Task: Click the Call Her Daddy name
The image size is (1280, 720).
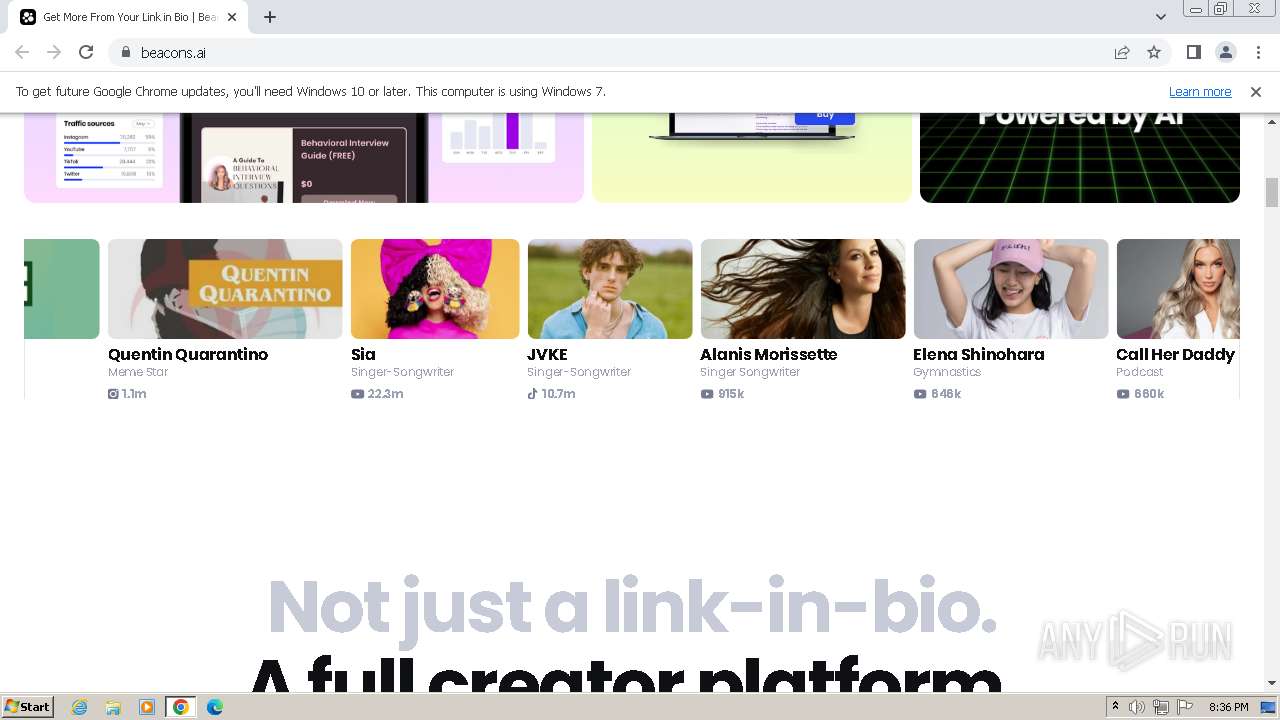Action: pyautogui.click(x=1176, y=354)
